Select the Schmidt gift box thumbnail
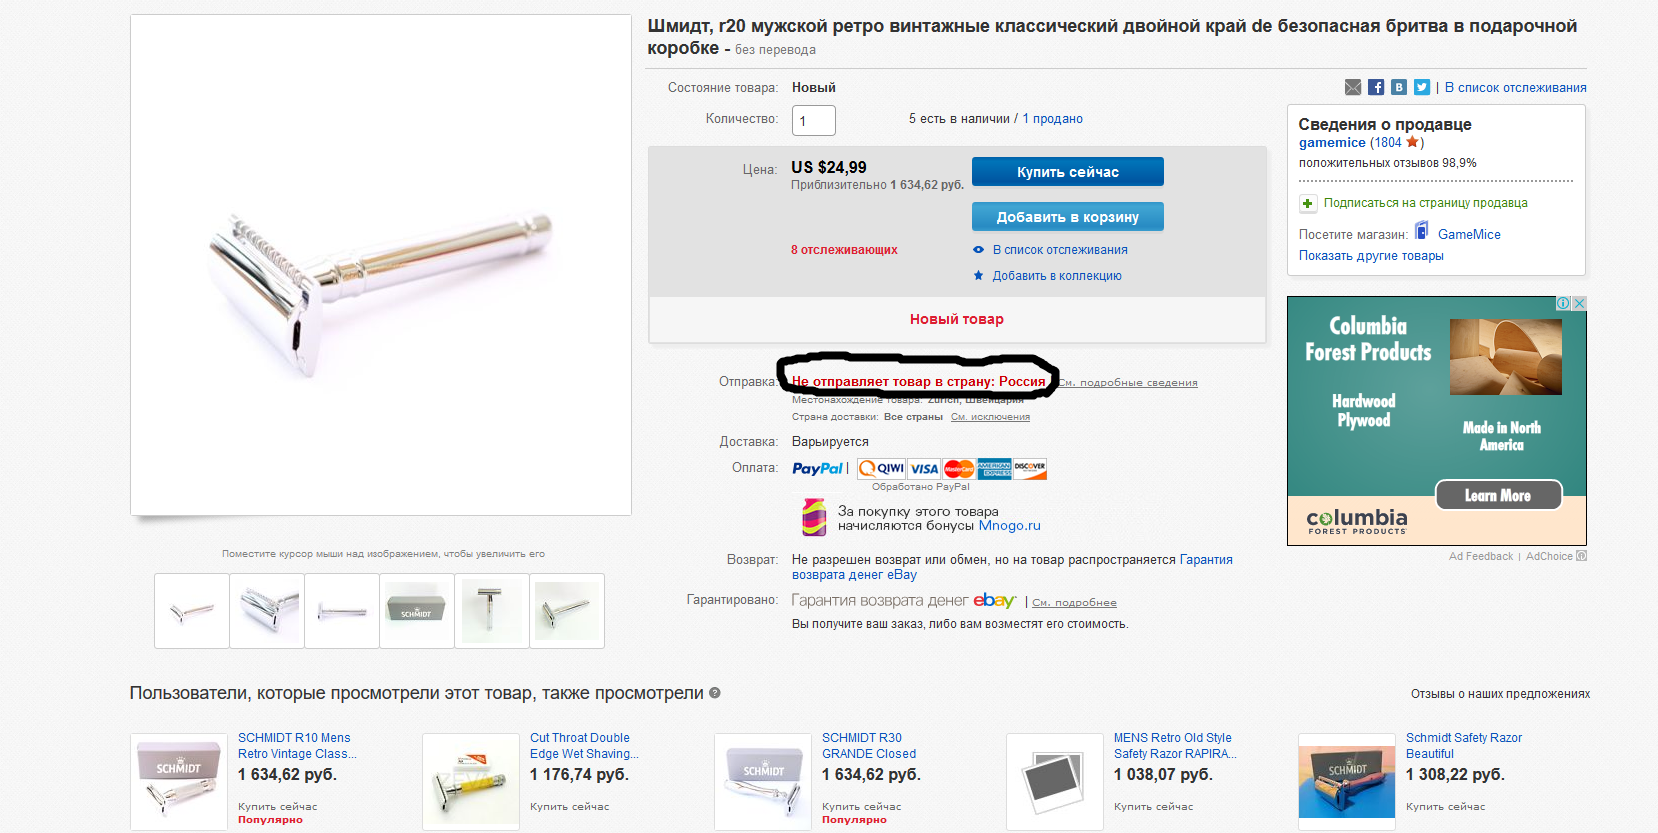The height and width of the screenshot is (833, 1658). (x=417, y=611)
